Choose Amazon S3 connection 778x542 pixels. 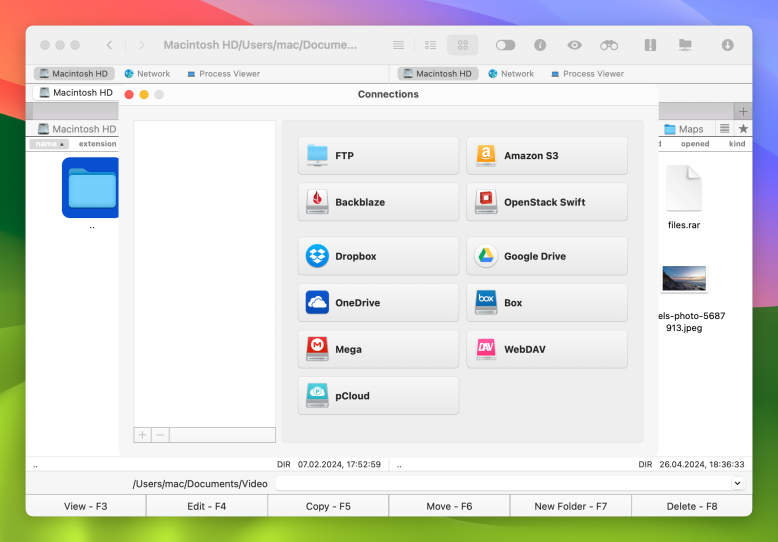coord(547,156)
